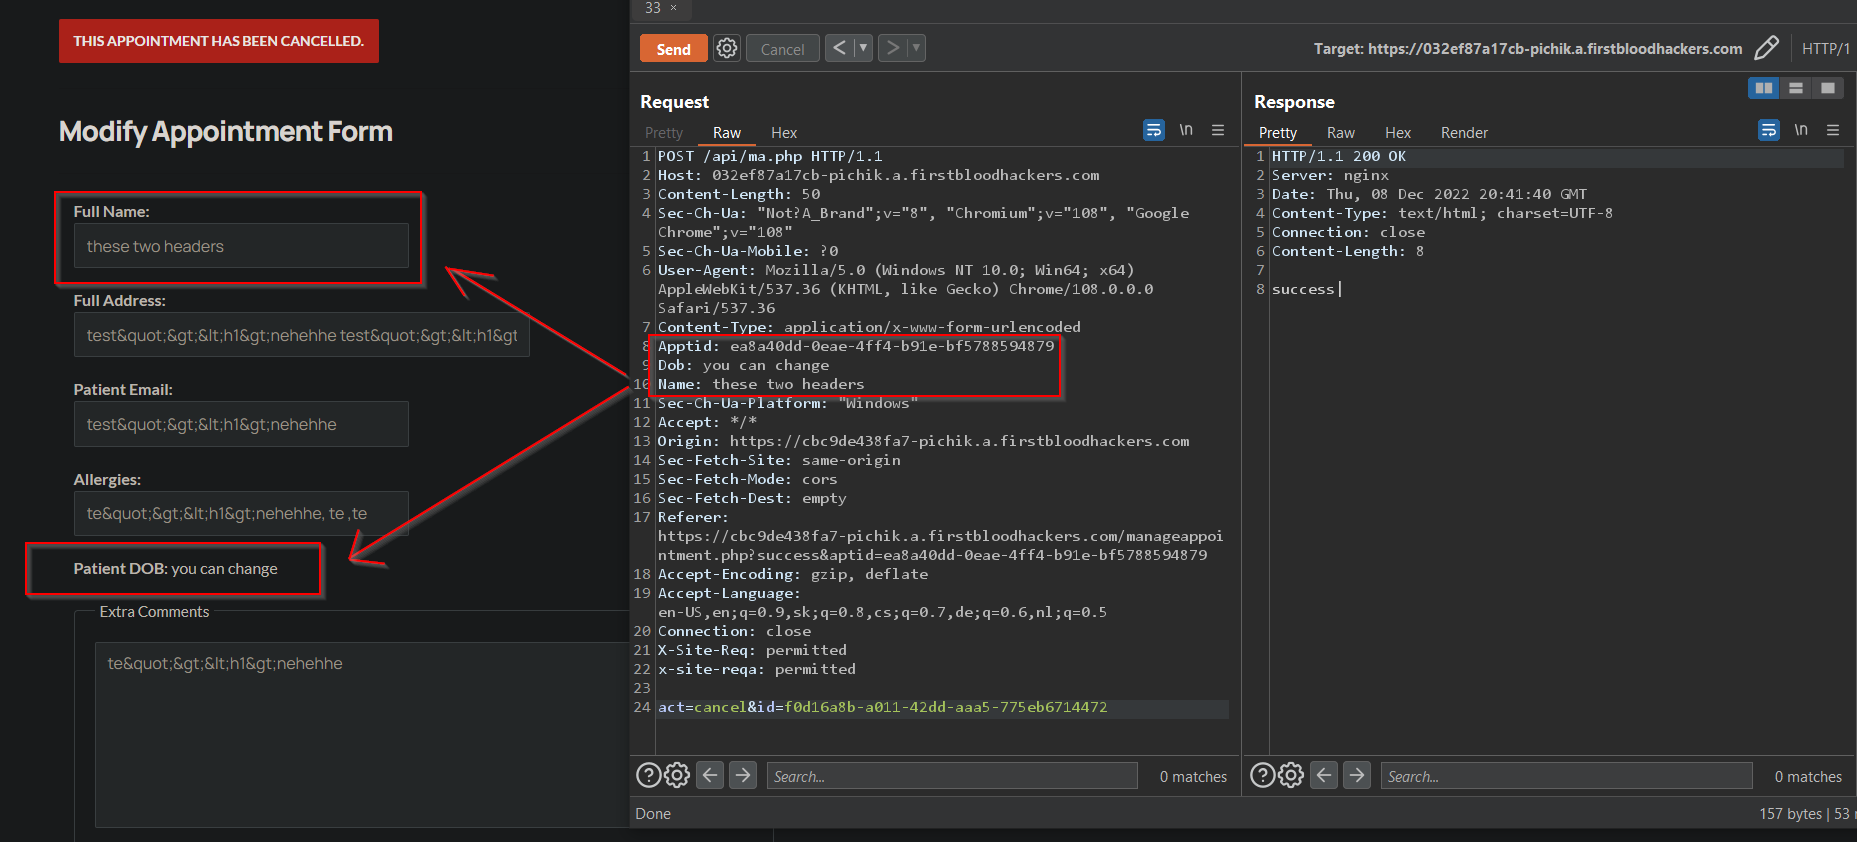The image size is (1857, 842).
Task: Switch the Response view to Render
Action: pos(1464,132)
